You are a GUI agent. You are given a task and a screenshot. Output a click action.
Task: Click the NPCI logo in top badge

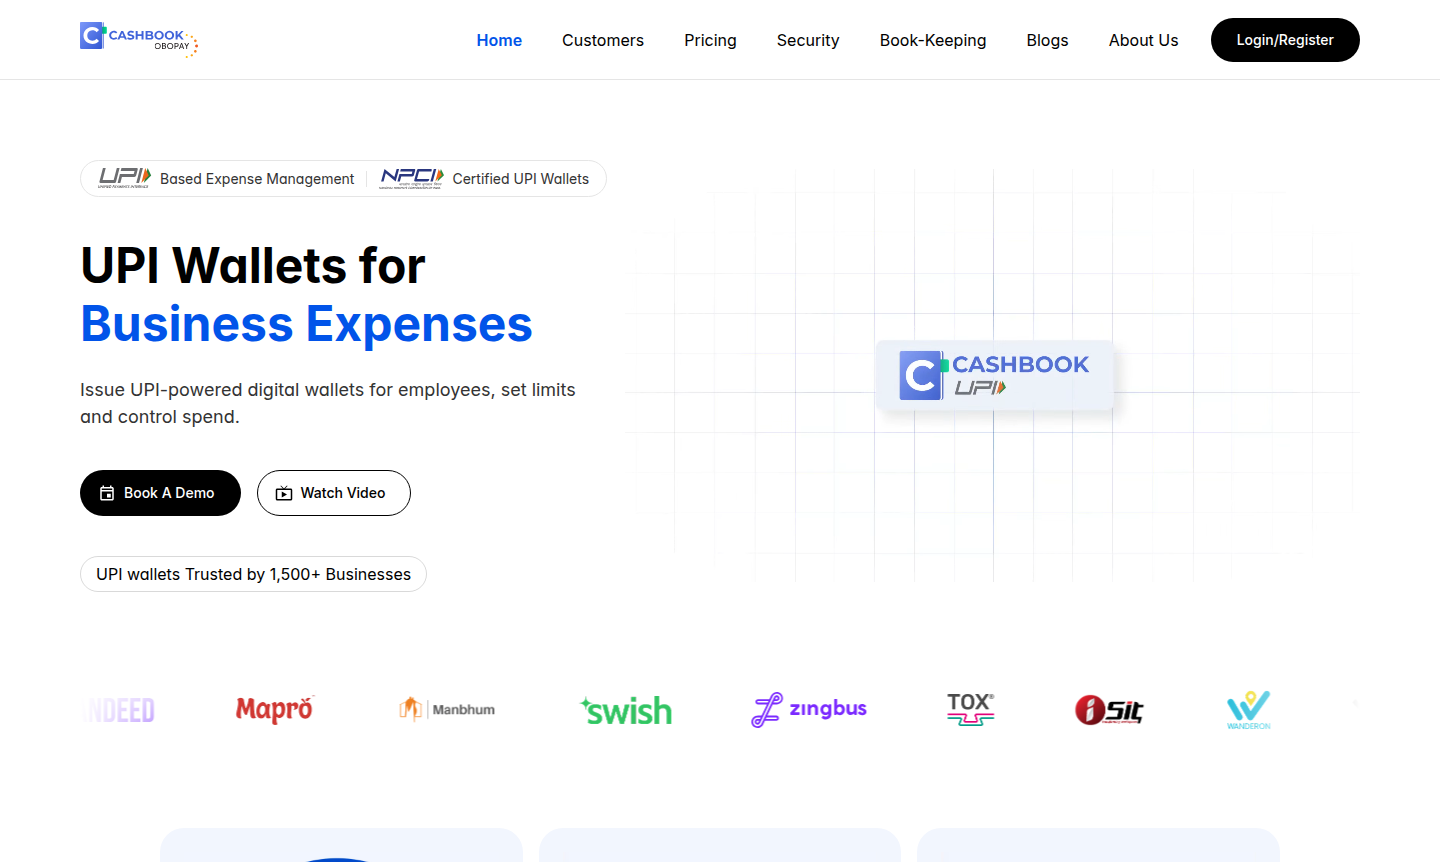tap(411, 178)
